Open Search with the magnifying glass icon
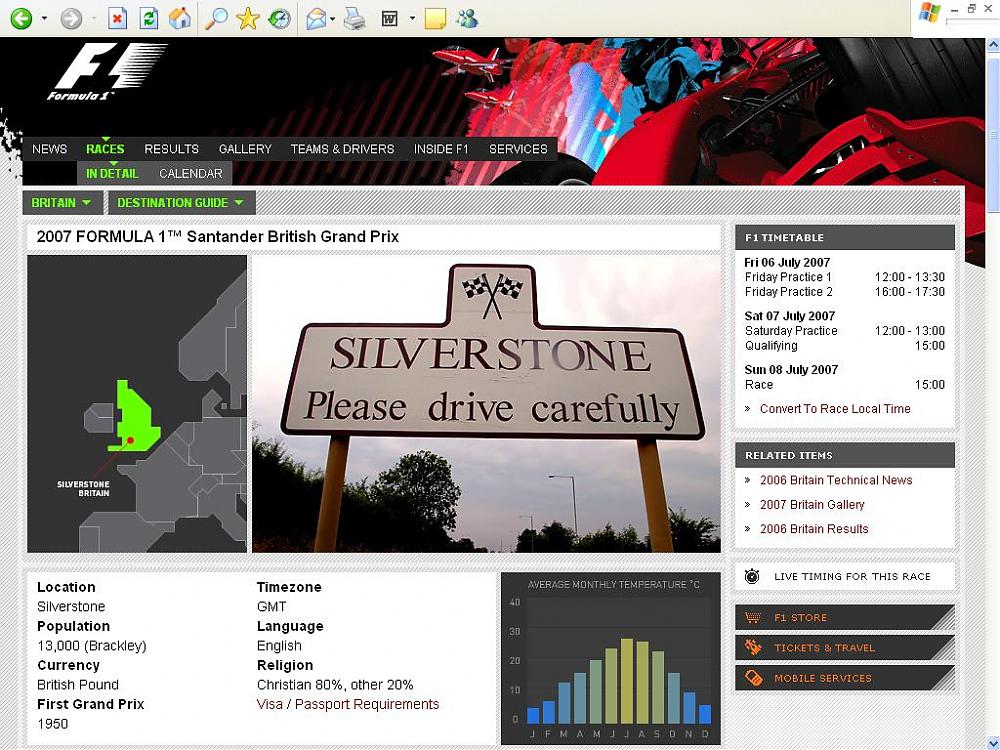 coord(216,18)
